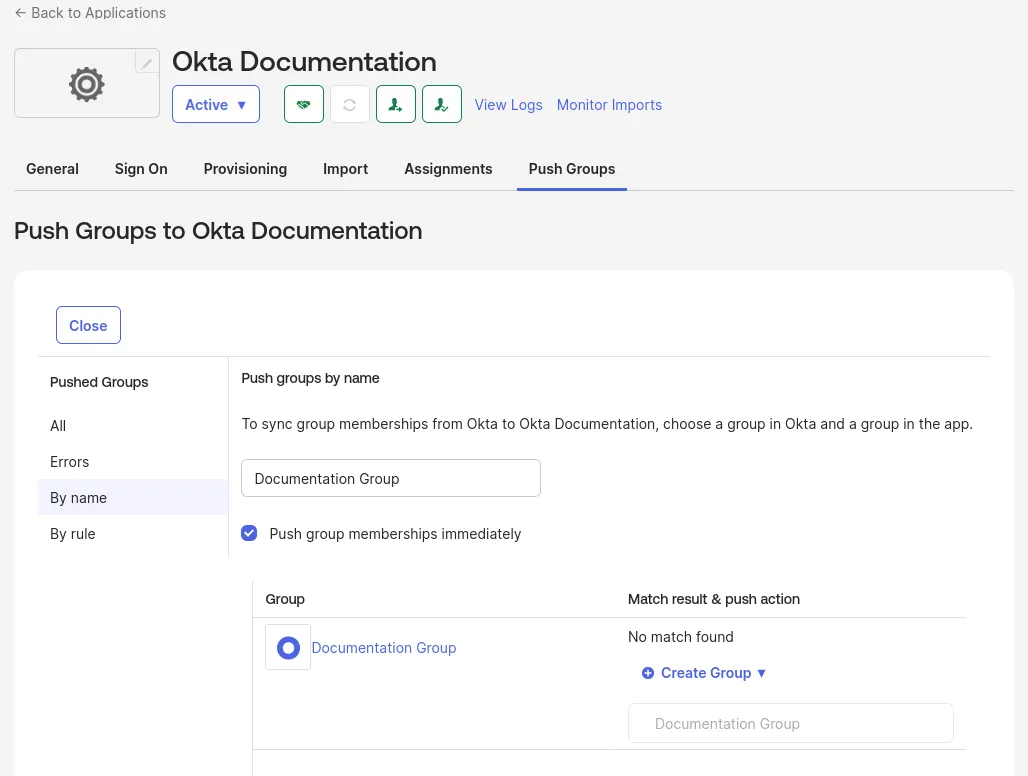1028x776 pixels.
Task: Open the Active status dropdown
Action: coord(216,104)
